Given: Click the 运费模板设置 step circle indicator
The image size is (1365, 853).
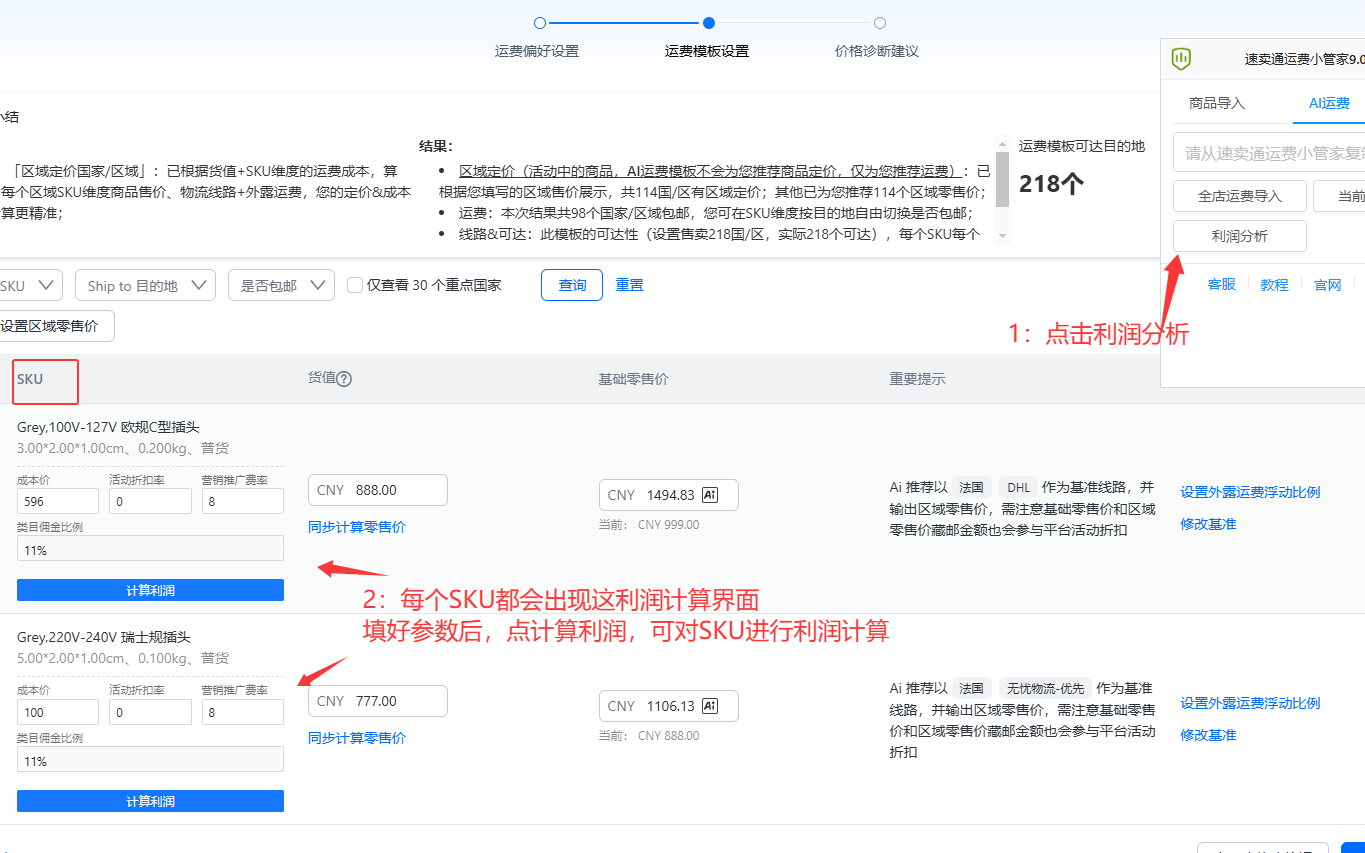Looking at the screenshot, I should (708, 23).
